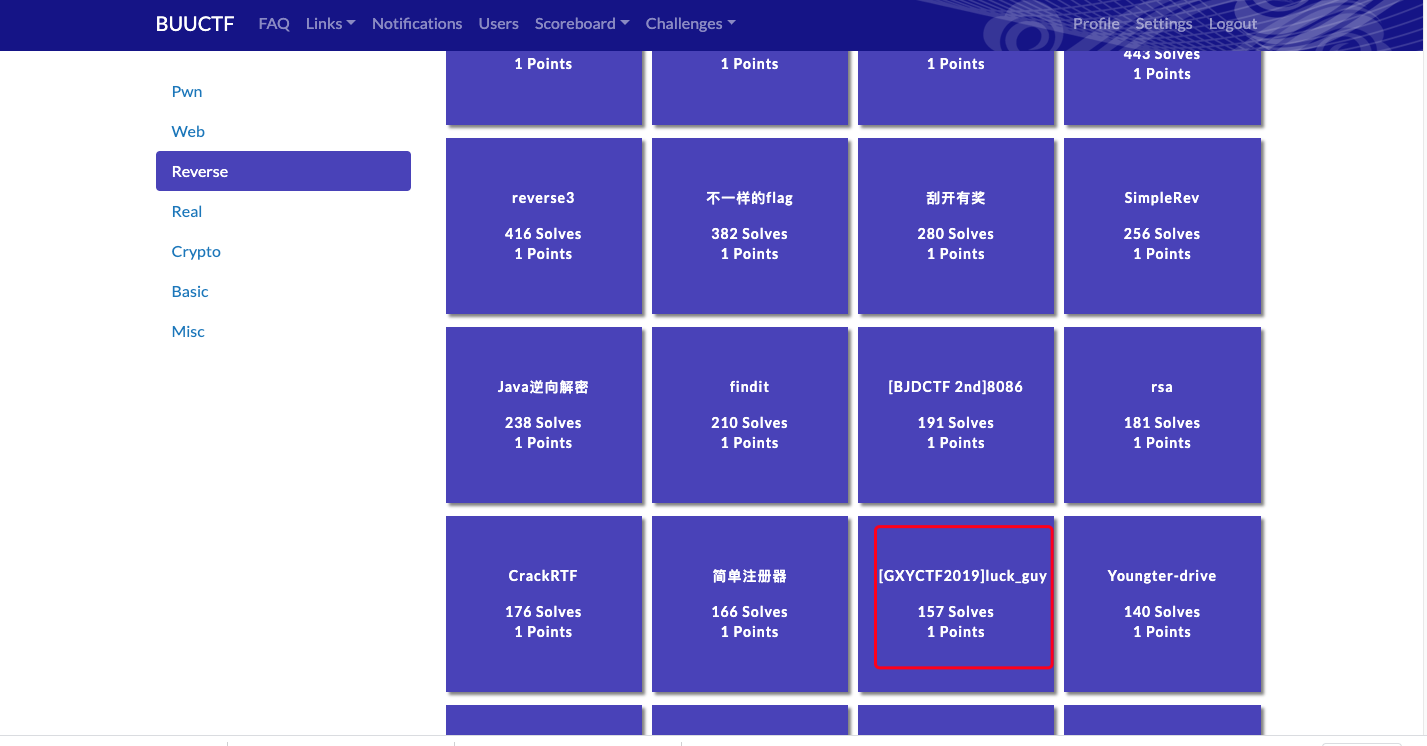
Task: Open the Settings page
Action: [1163, 23]
